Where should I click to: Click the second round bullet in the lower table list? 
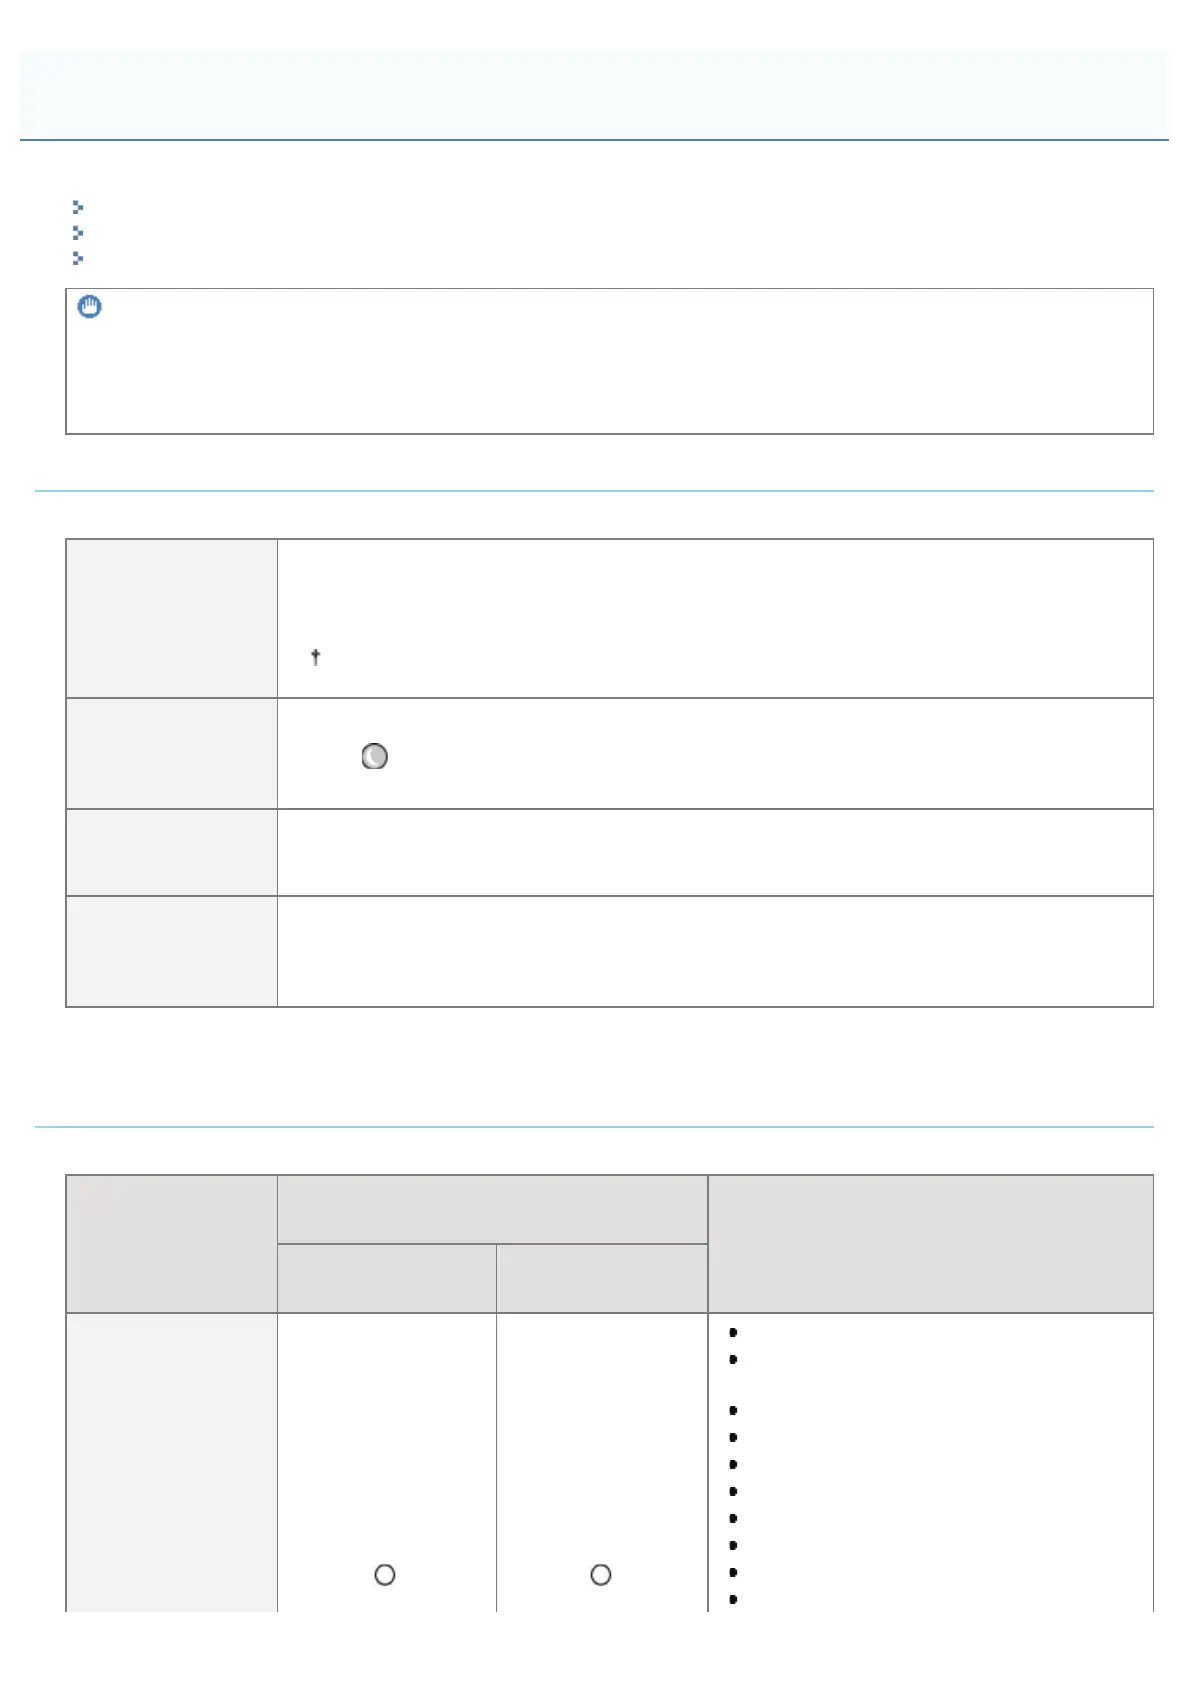(x=734, y=1359)
